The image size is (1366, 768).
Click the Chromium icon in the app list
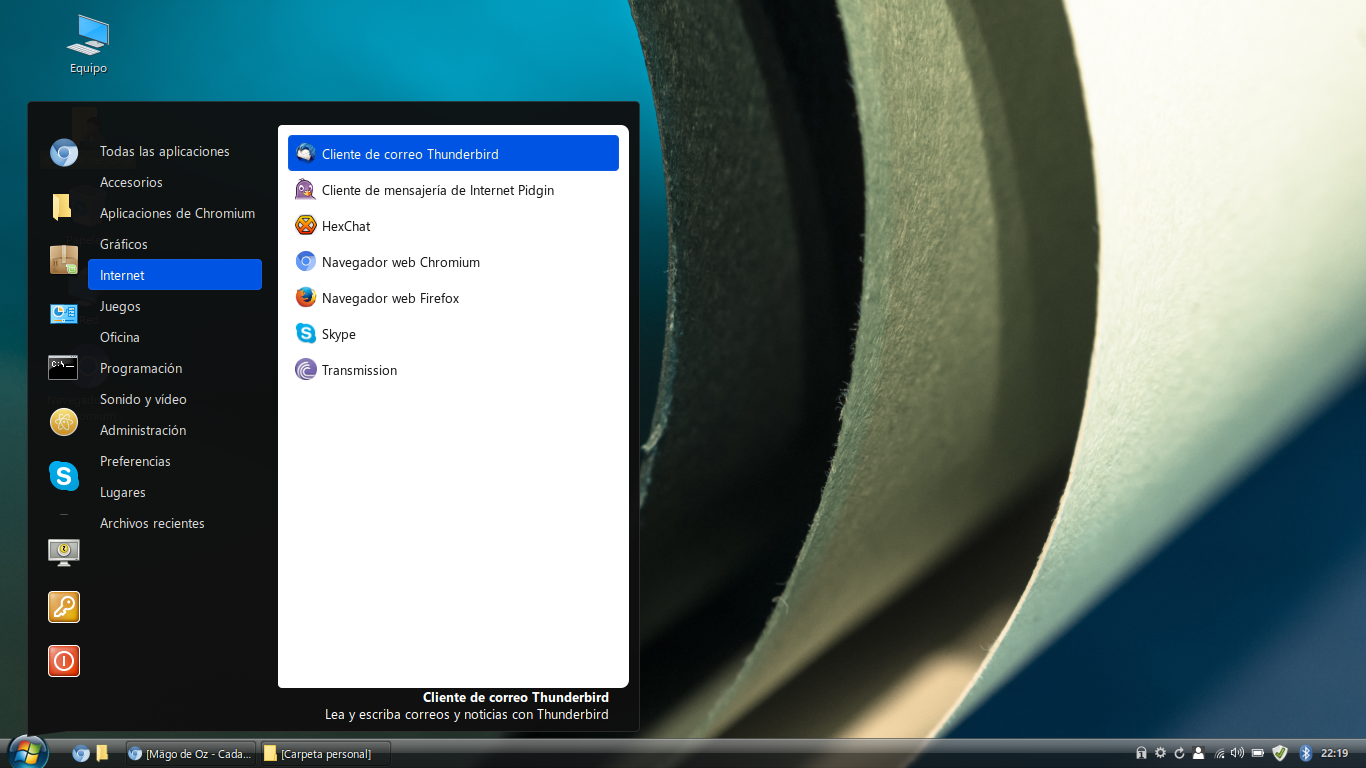[306, 262]
